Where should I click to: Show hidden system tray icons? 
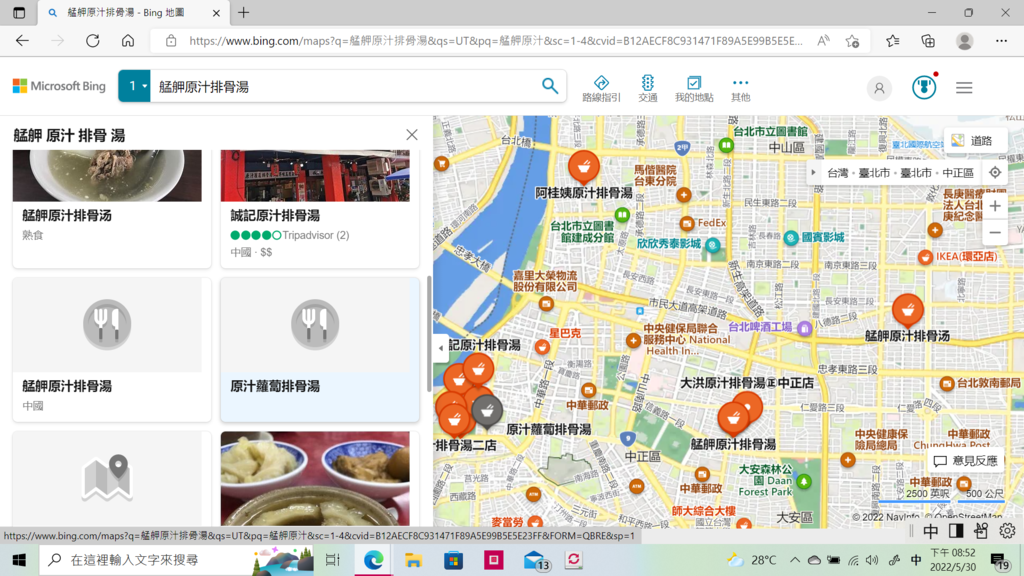coord(795,560)
